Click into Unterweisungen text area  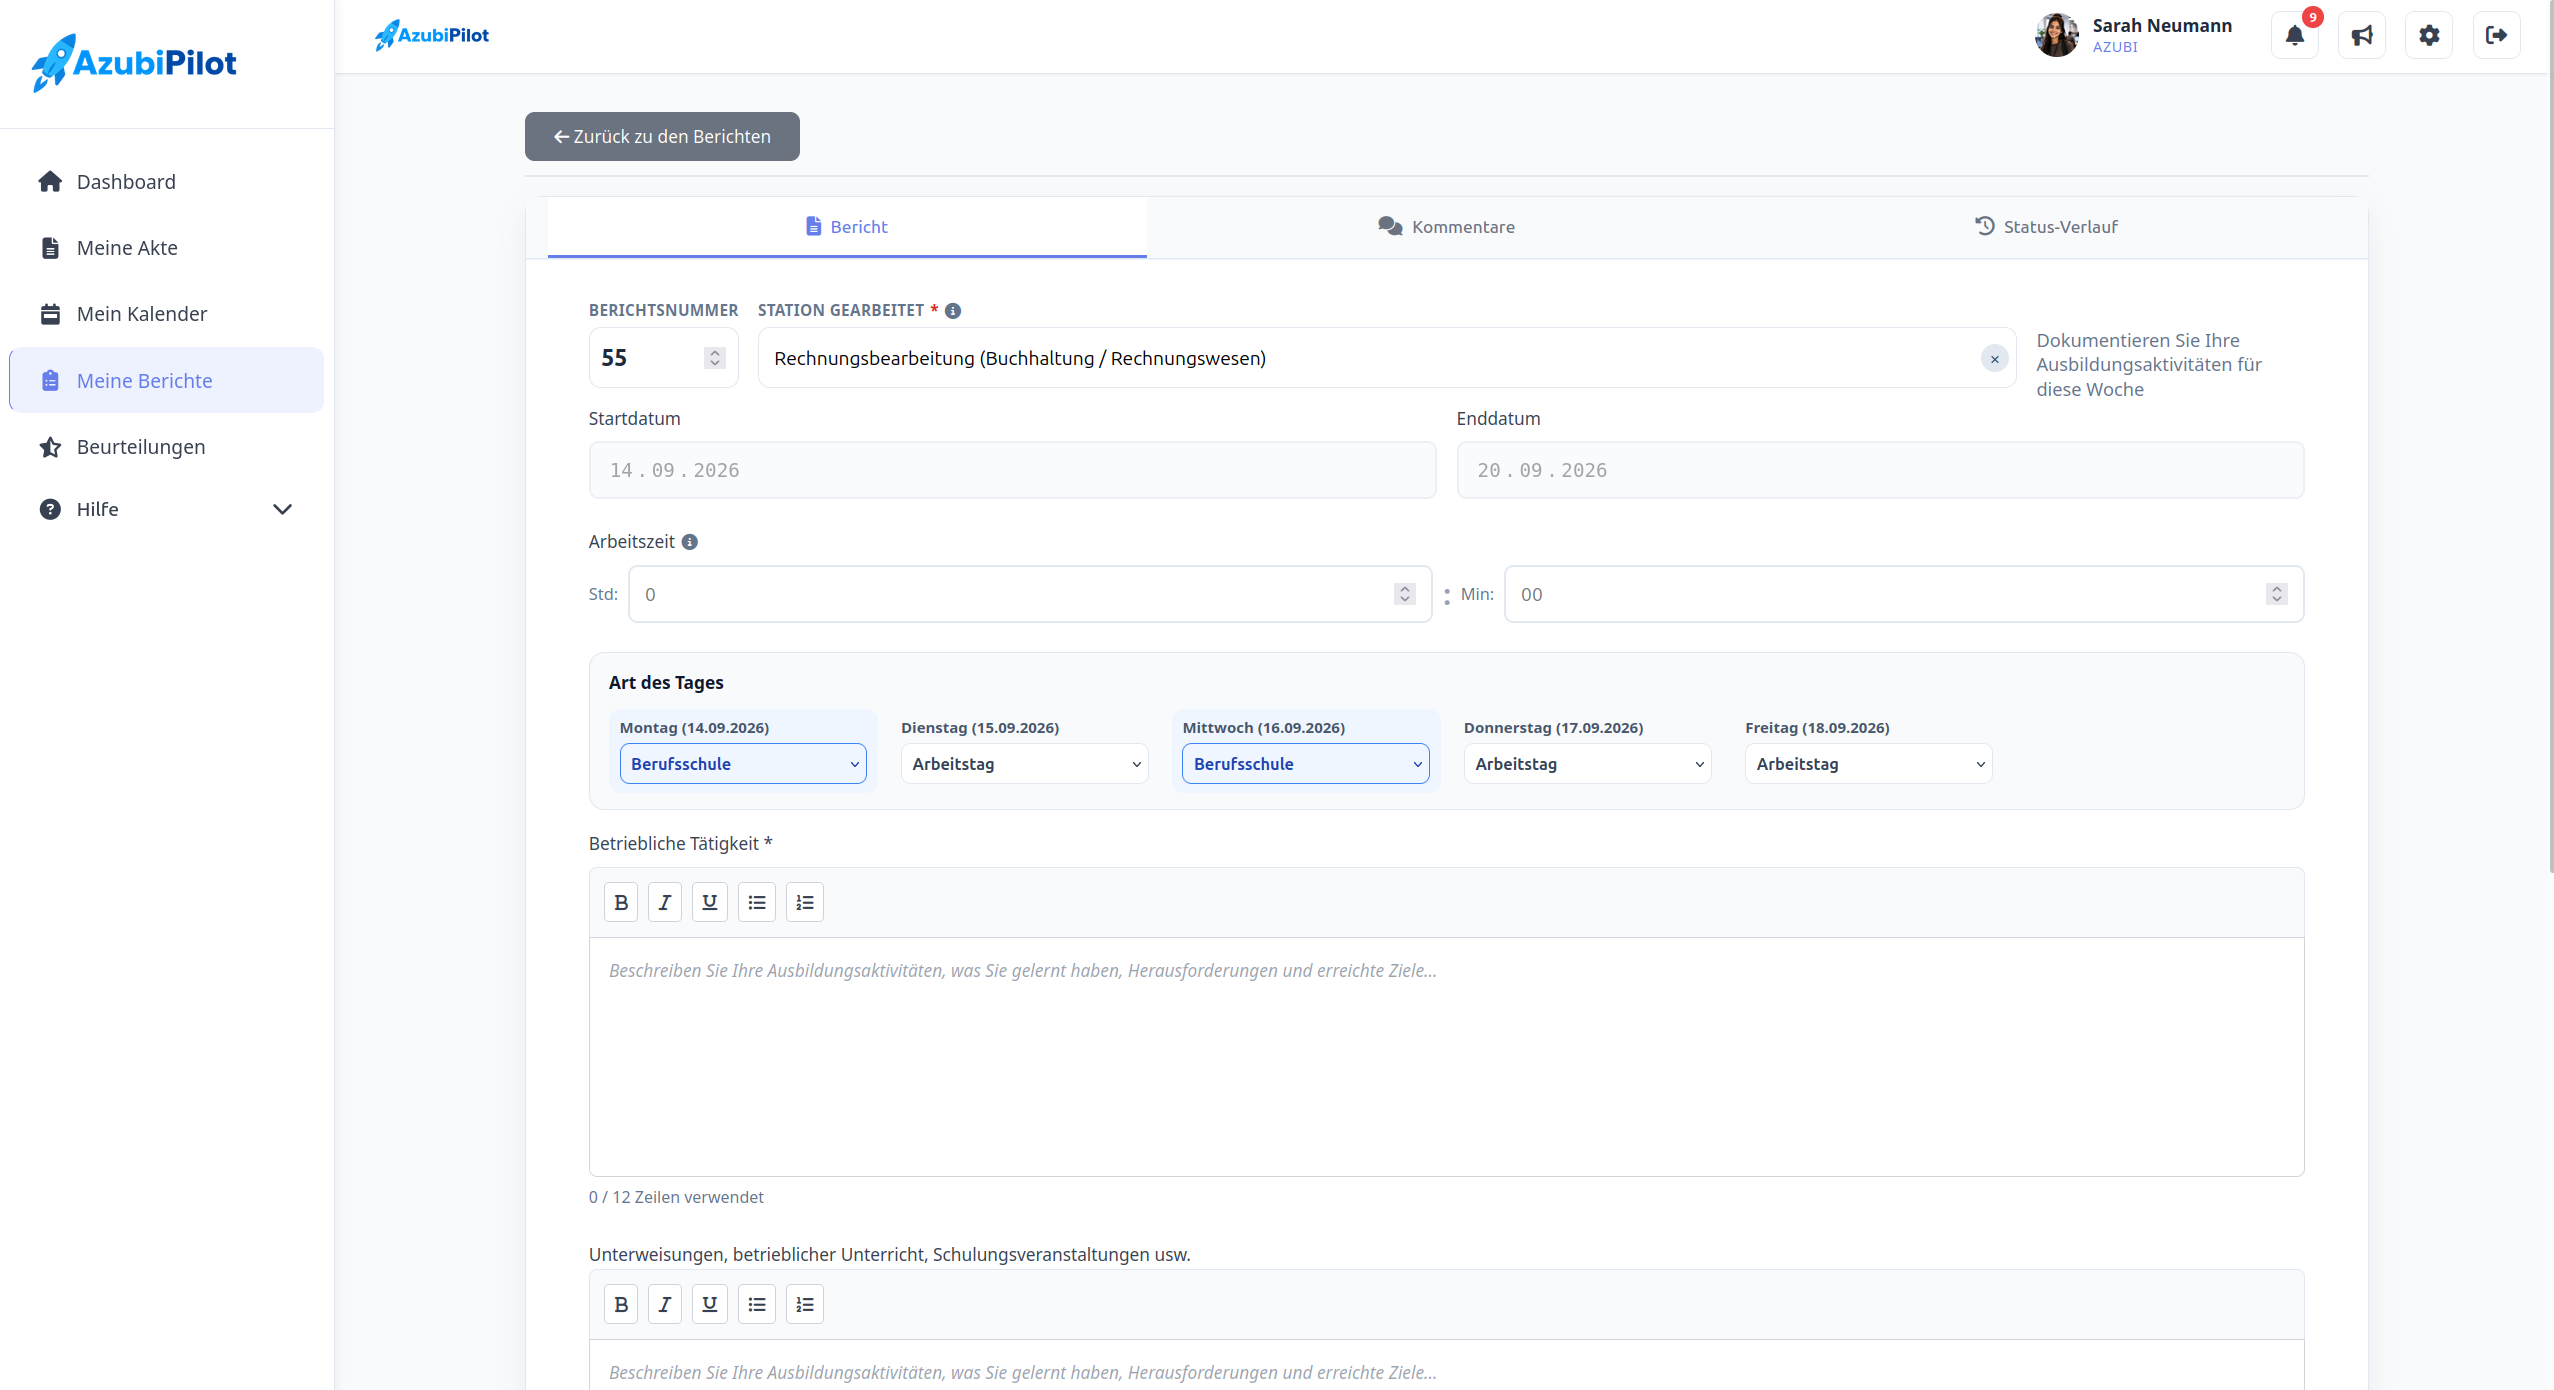[1446, 1365]
